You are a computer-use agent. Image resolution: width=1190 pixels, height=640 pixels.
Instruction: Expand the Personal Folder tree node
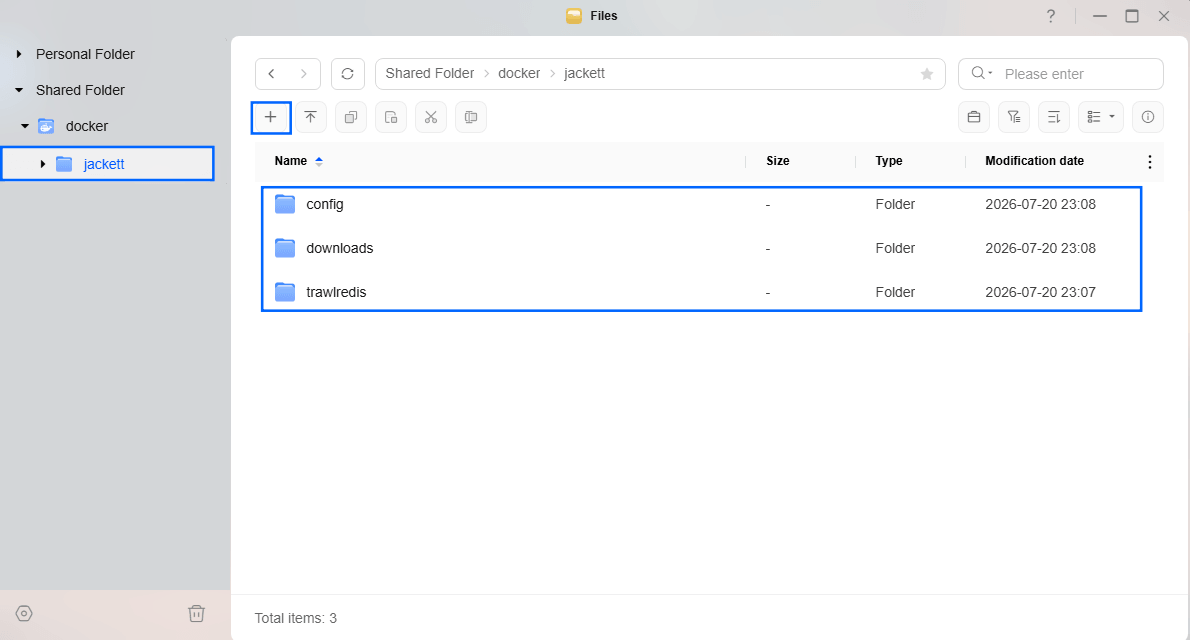point(19,55)
